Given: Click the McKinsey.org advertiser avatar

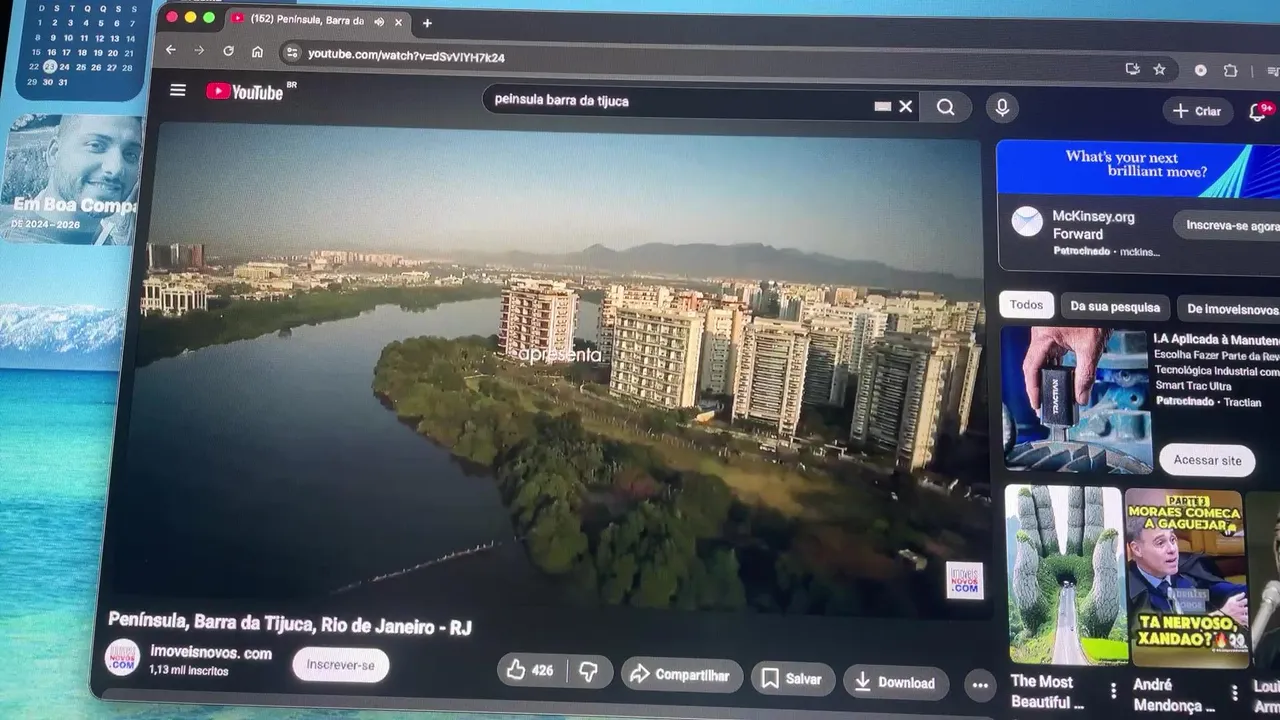Looking at the screenshot, I should click(1027, 221).
